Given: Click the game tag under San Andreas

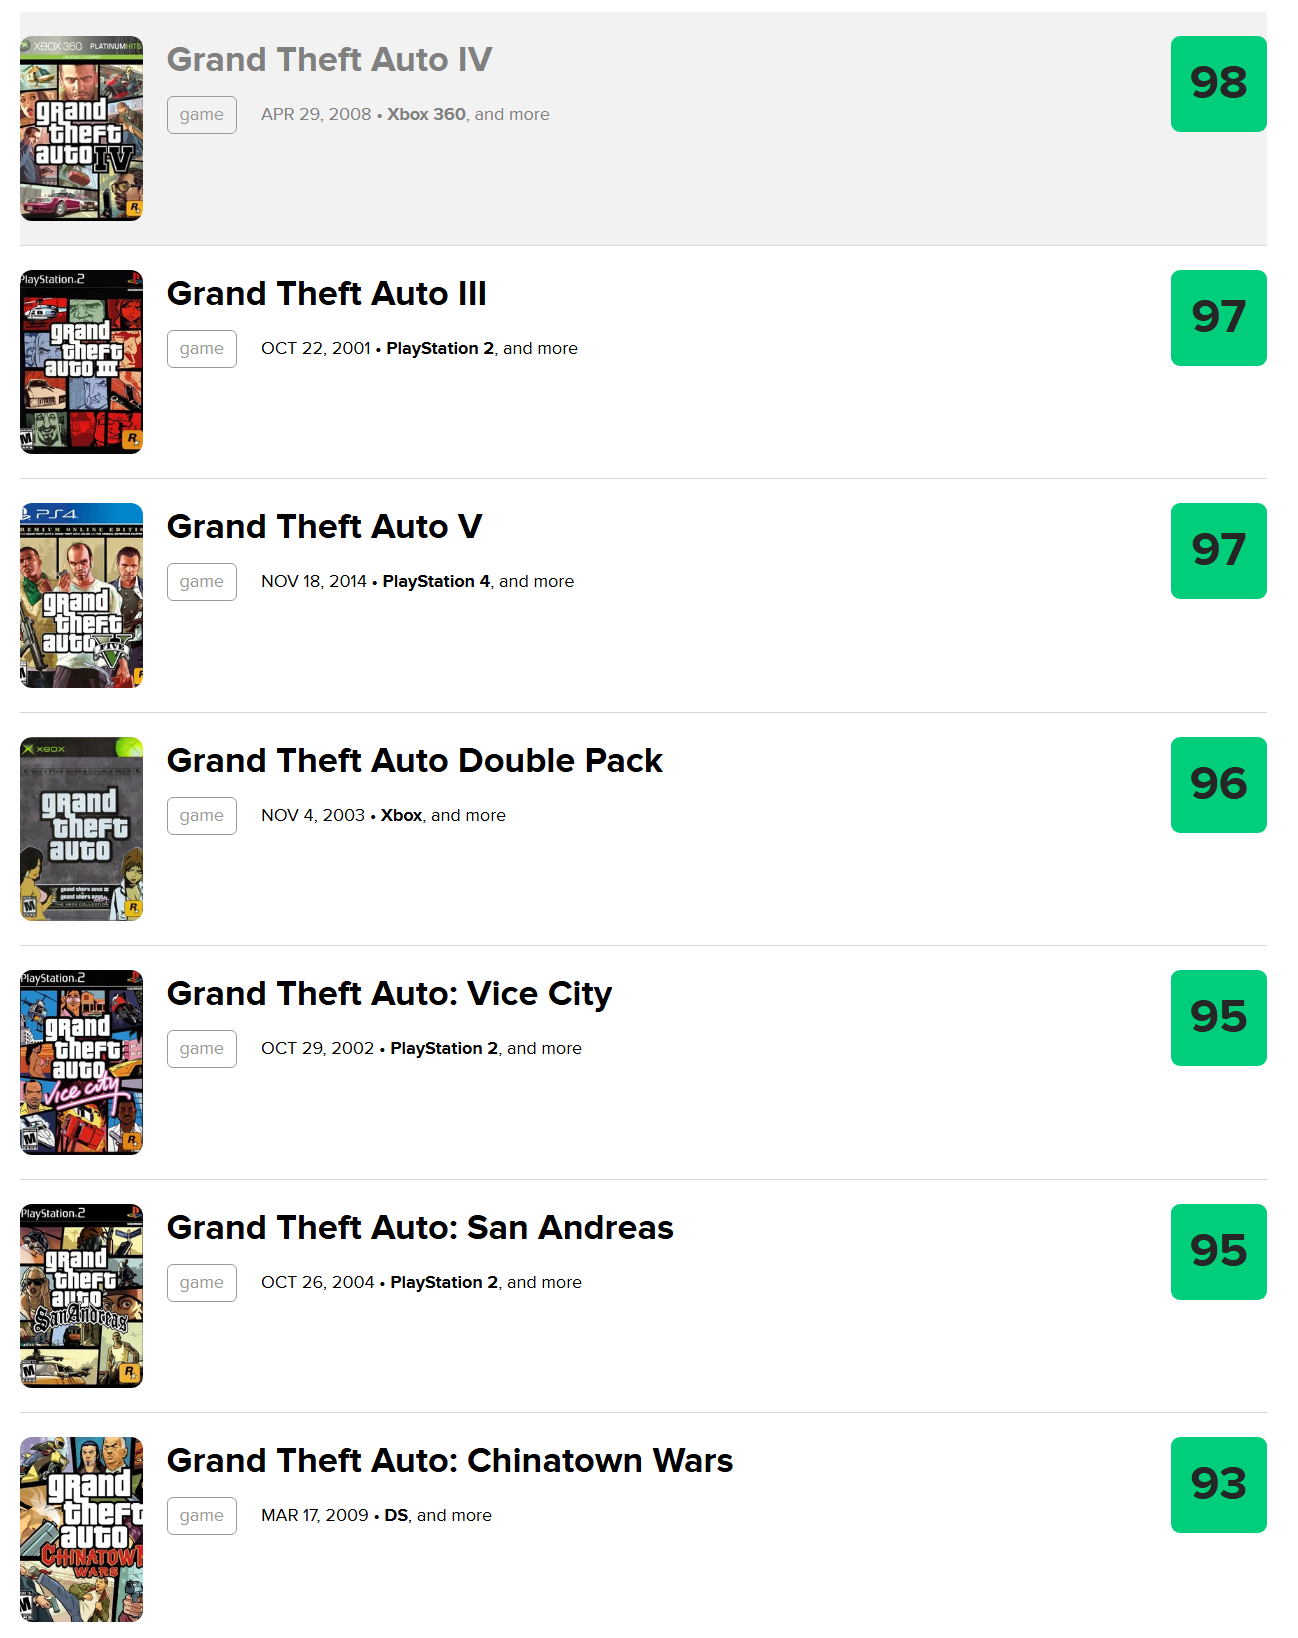Looking at the screenshot, I should (x=202, y=1283).
